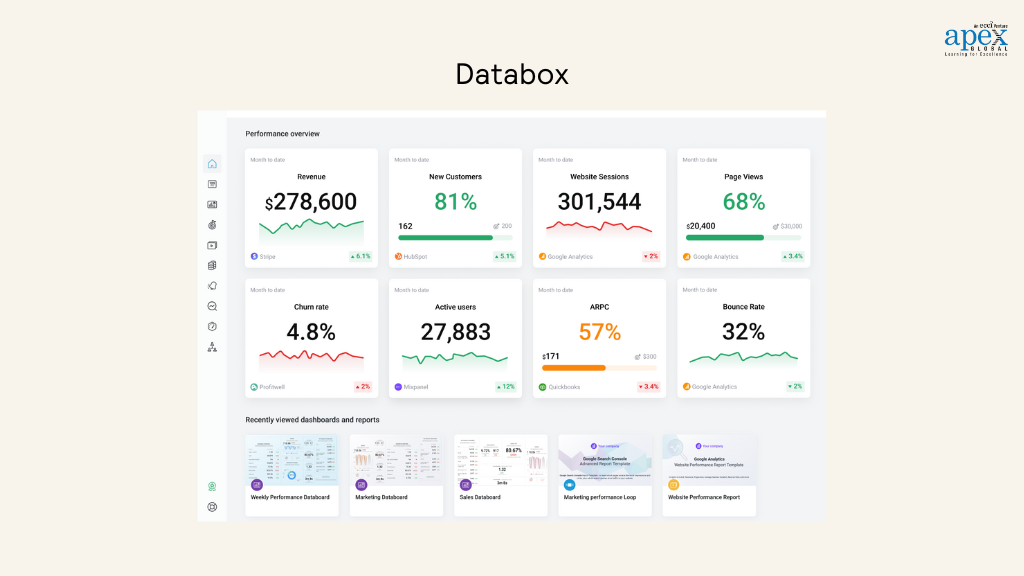Click the Quickbooks icon on ARPC card

542,387
